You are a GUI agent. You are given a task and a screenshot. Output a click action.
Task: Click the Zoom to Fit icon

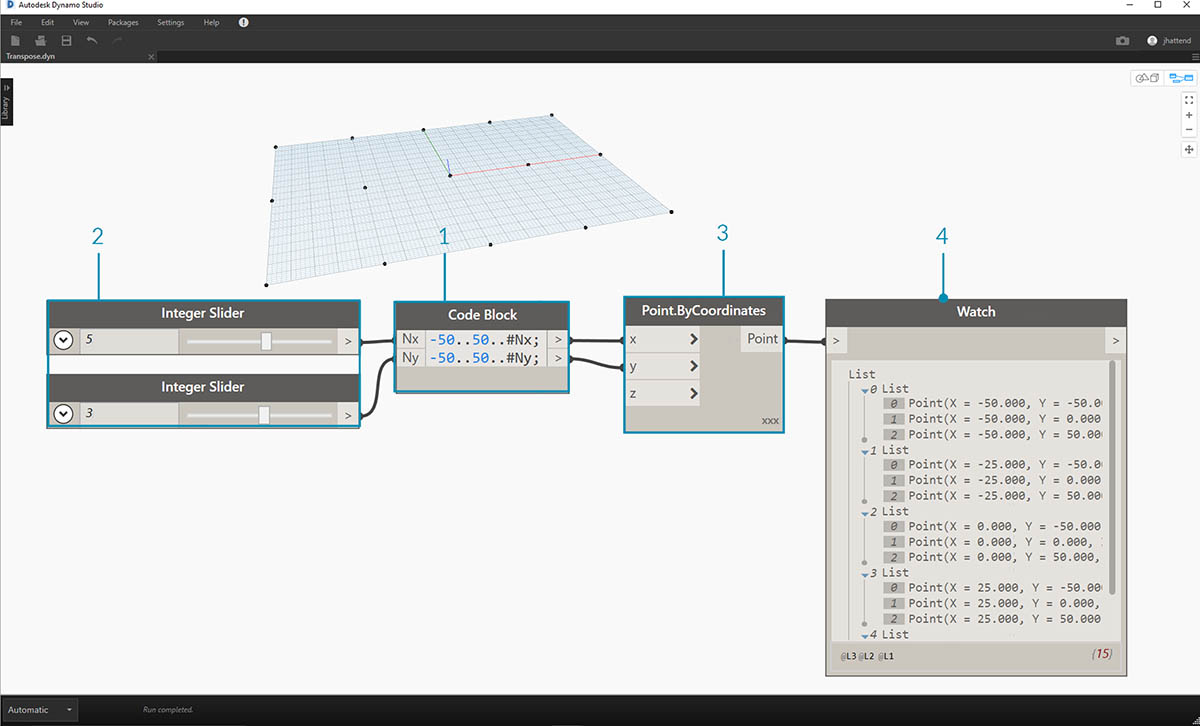tap(1189, 100)
